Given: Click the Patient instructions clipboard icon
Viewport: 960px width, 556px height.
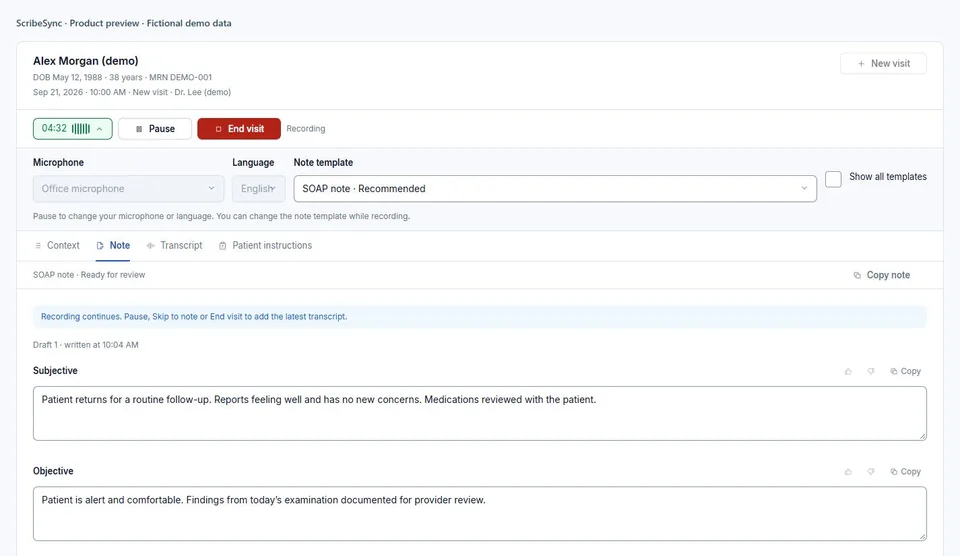Looking at the screenshot, I should coord(222,246).
